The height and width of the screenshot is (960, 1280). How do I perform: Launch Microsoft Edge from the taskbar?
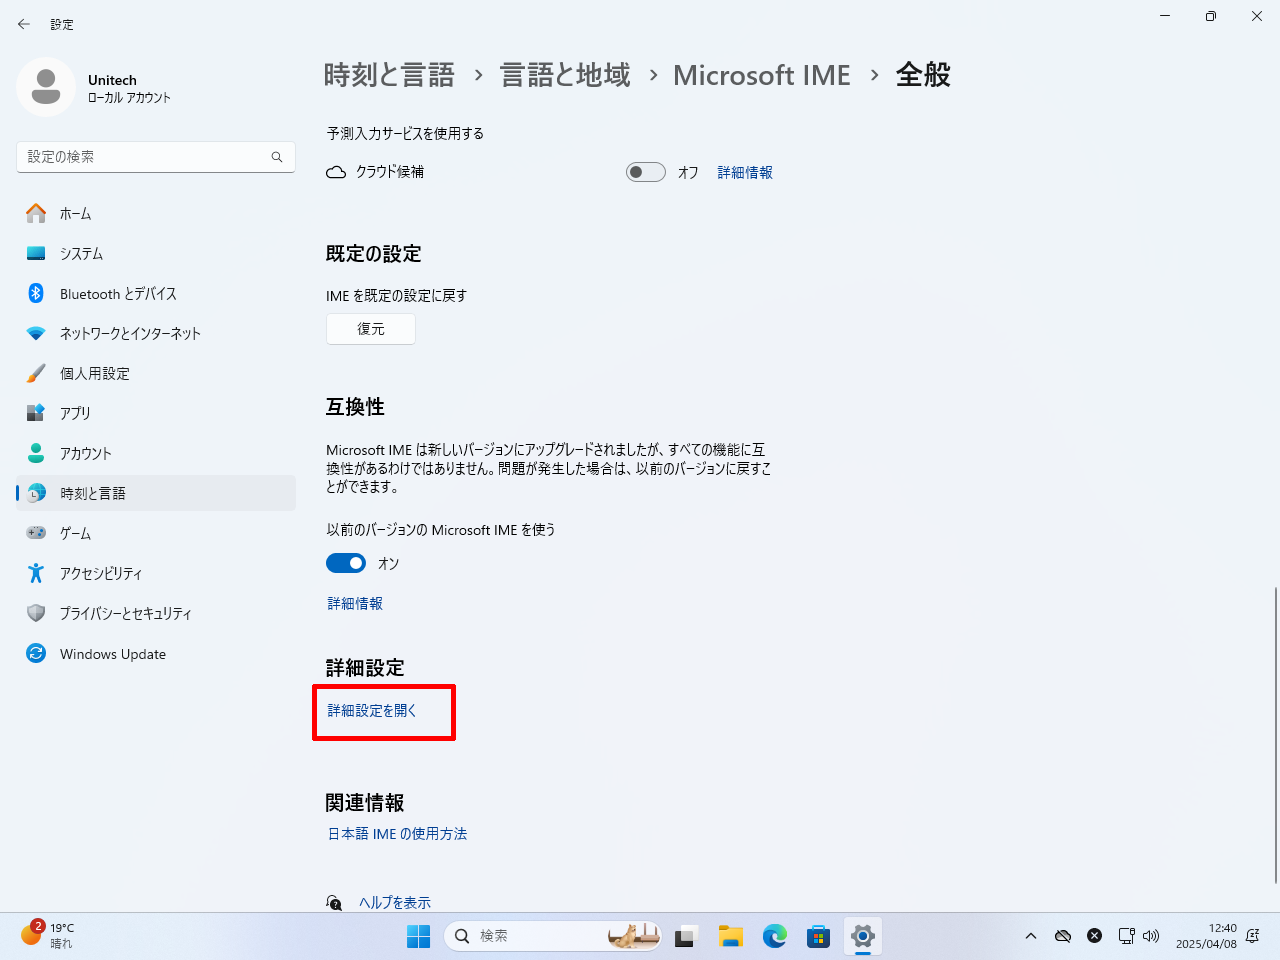775,936
